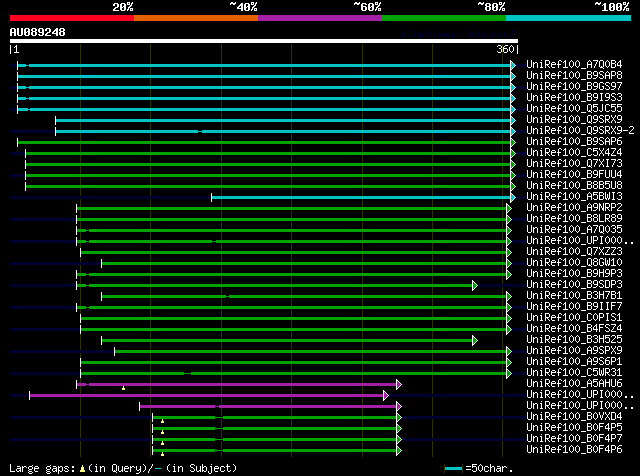
Task: Click the cyan arrowhead ending UniRef100_A7Q0B4 bar
Action: click(x=513, y=65)
